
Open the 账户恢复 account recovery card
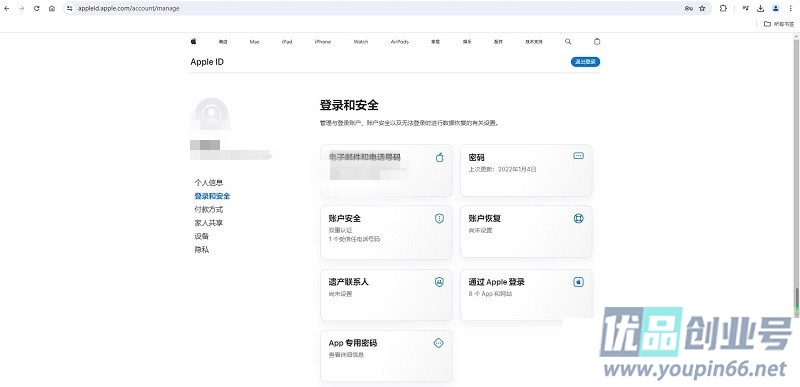pyautogui.click(x=526, y=232)
